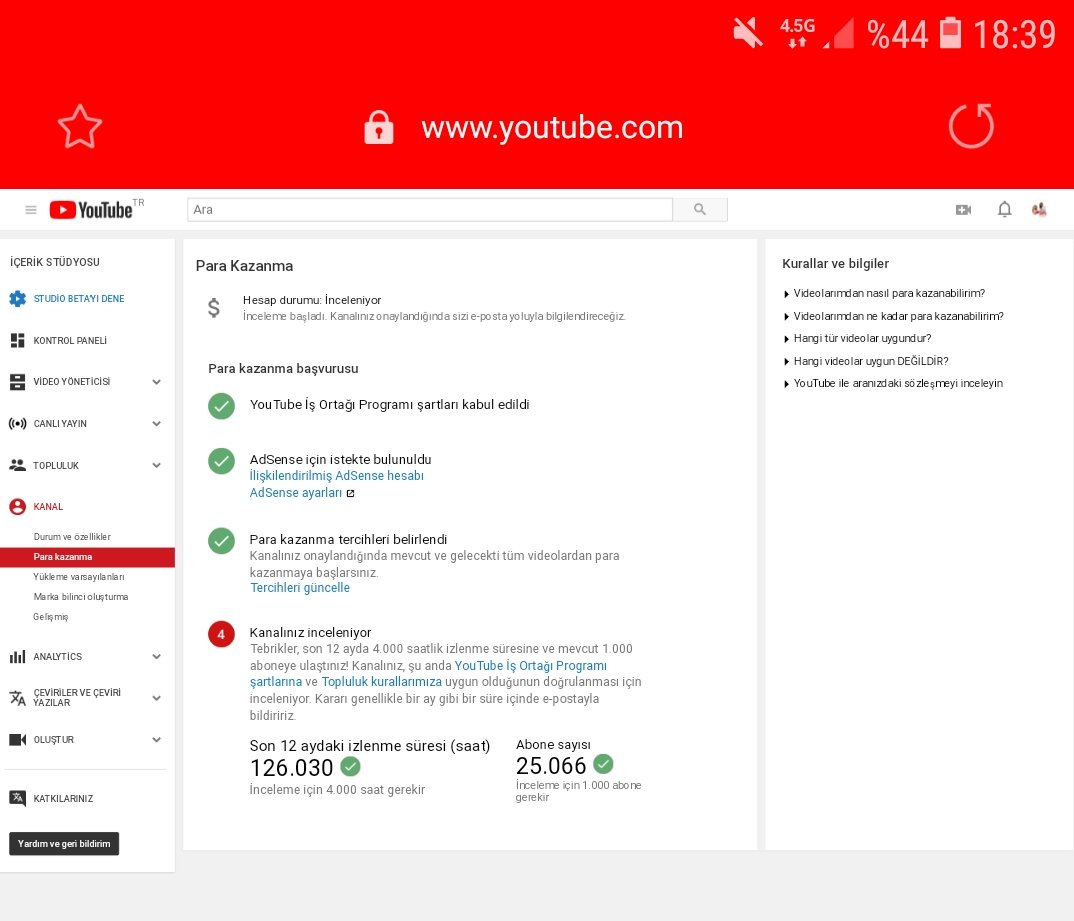The image size is (1074, 921).
Task: Tap the secure padlock icon
Action: (x=379, y=127)
